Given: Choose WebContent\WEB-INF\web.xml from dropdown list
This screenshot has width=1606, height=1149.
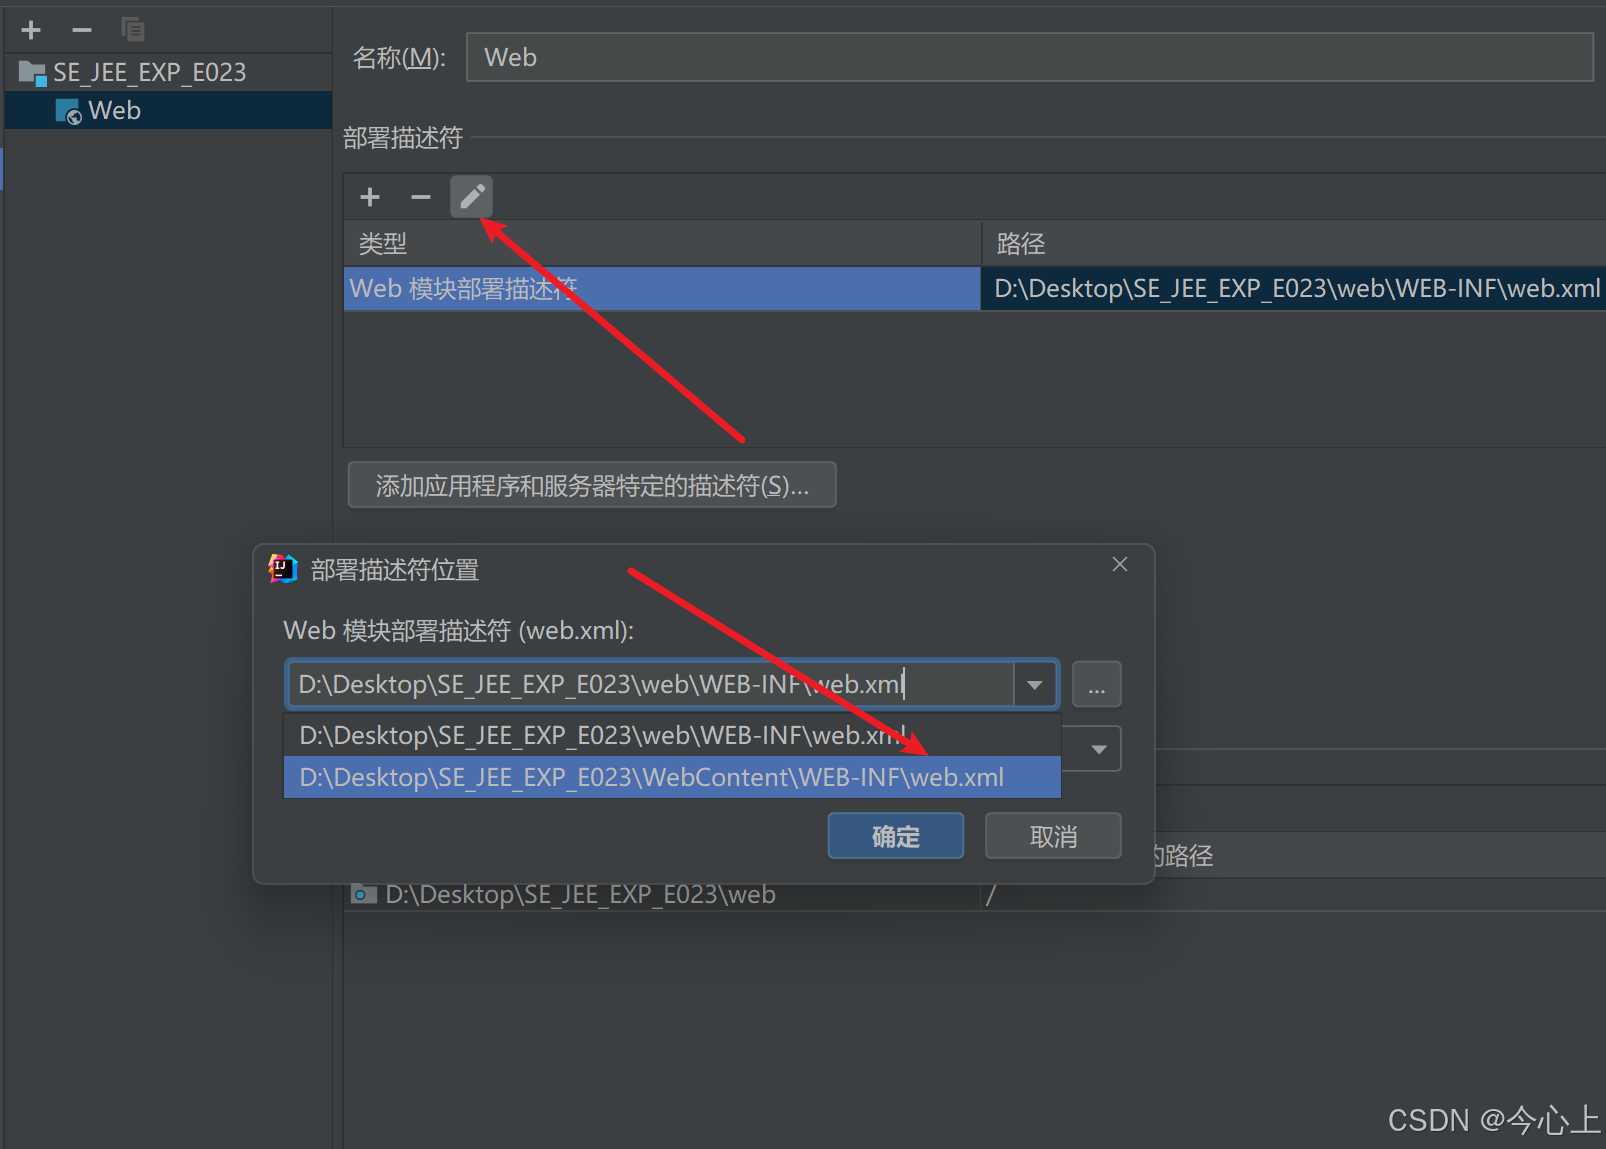Looking at the screenshot, I should 672,777.
